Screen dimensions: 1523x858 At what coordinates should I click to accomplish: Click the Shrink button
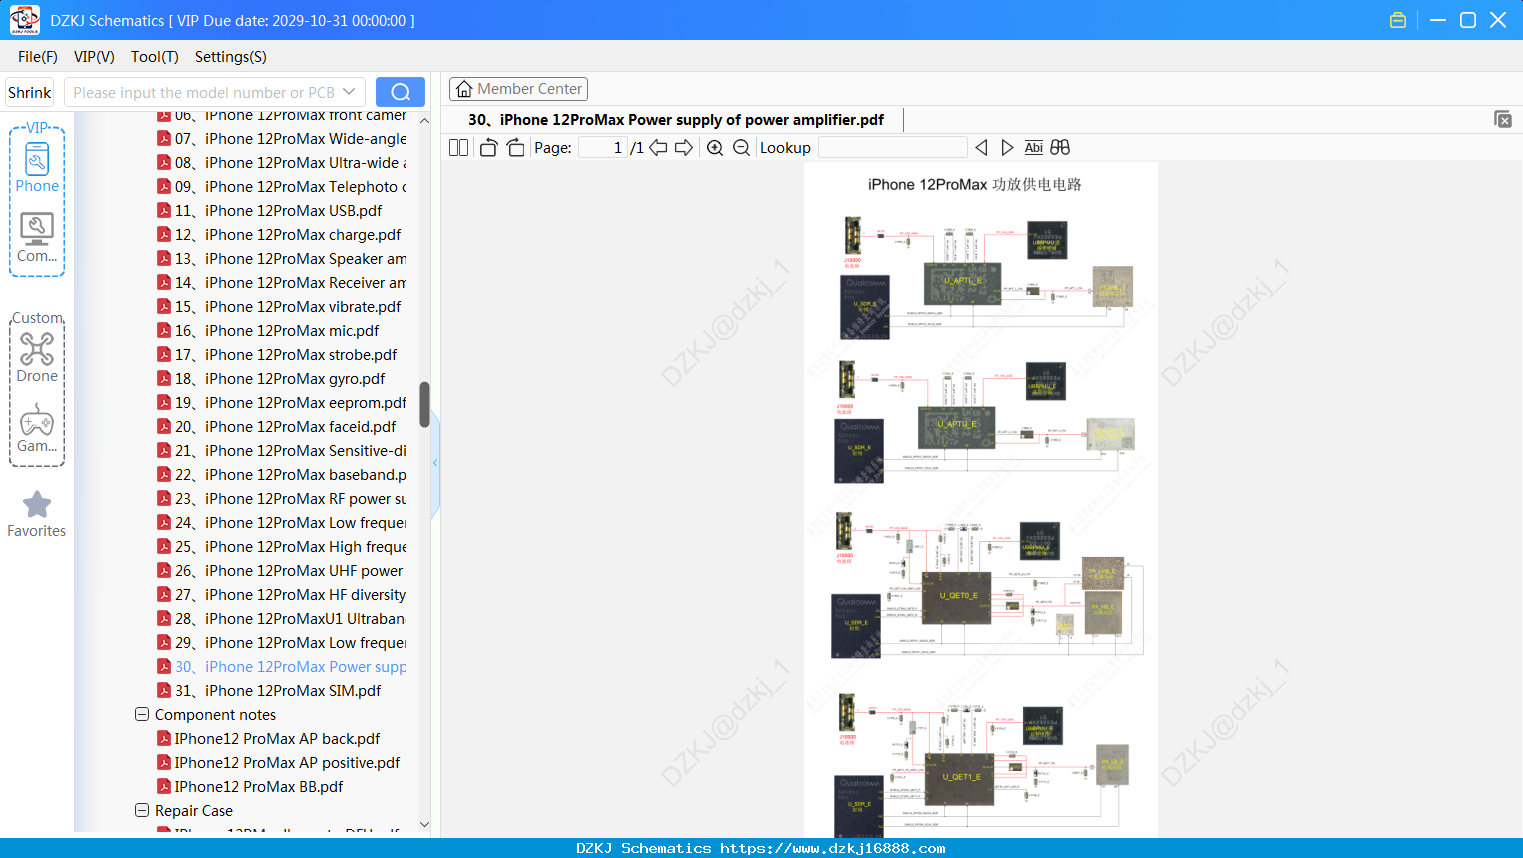[x=30, y=92]
